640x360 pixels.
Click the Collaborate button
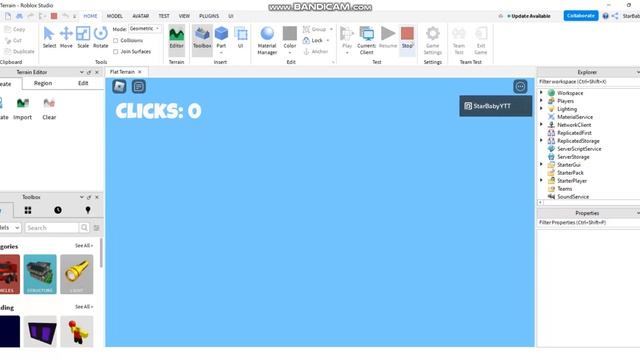pos(581,16)
